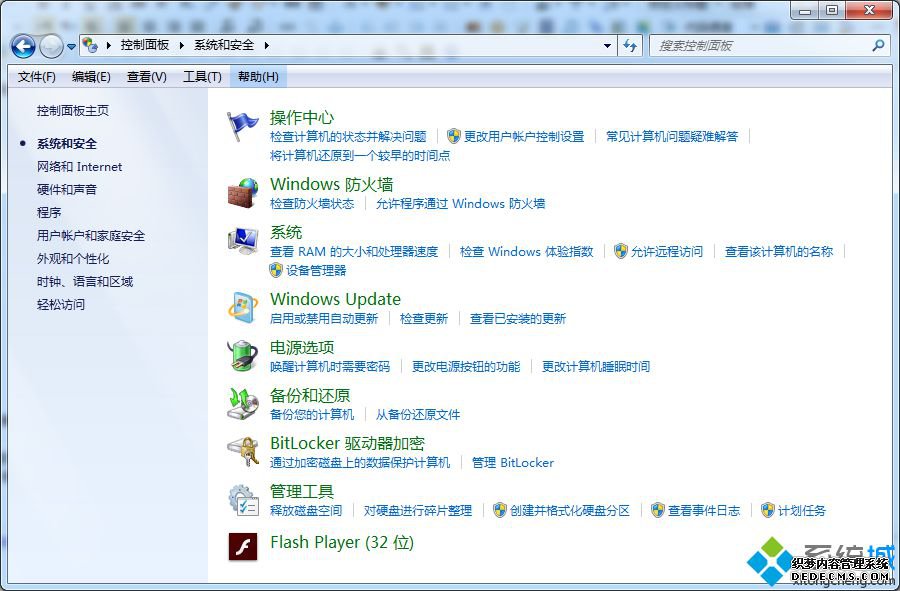Click the Back navigation arrow button
This screenshot has width=900, height=591.
click(x=24, y=46)
